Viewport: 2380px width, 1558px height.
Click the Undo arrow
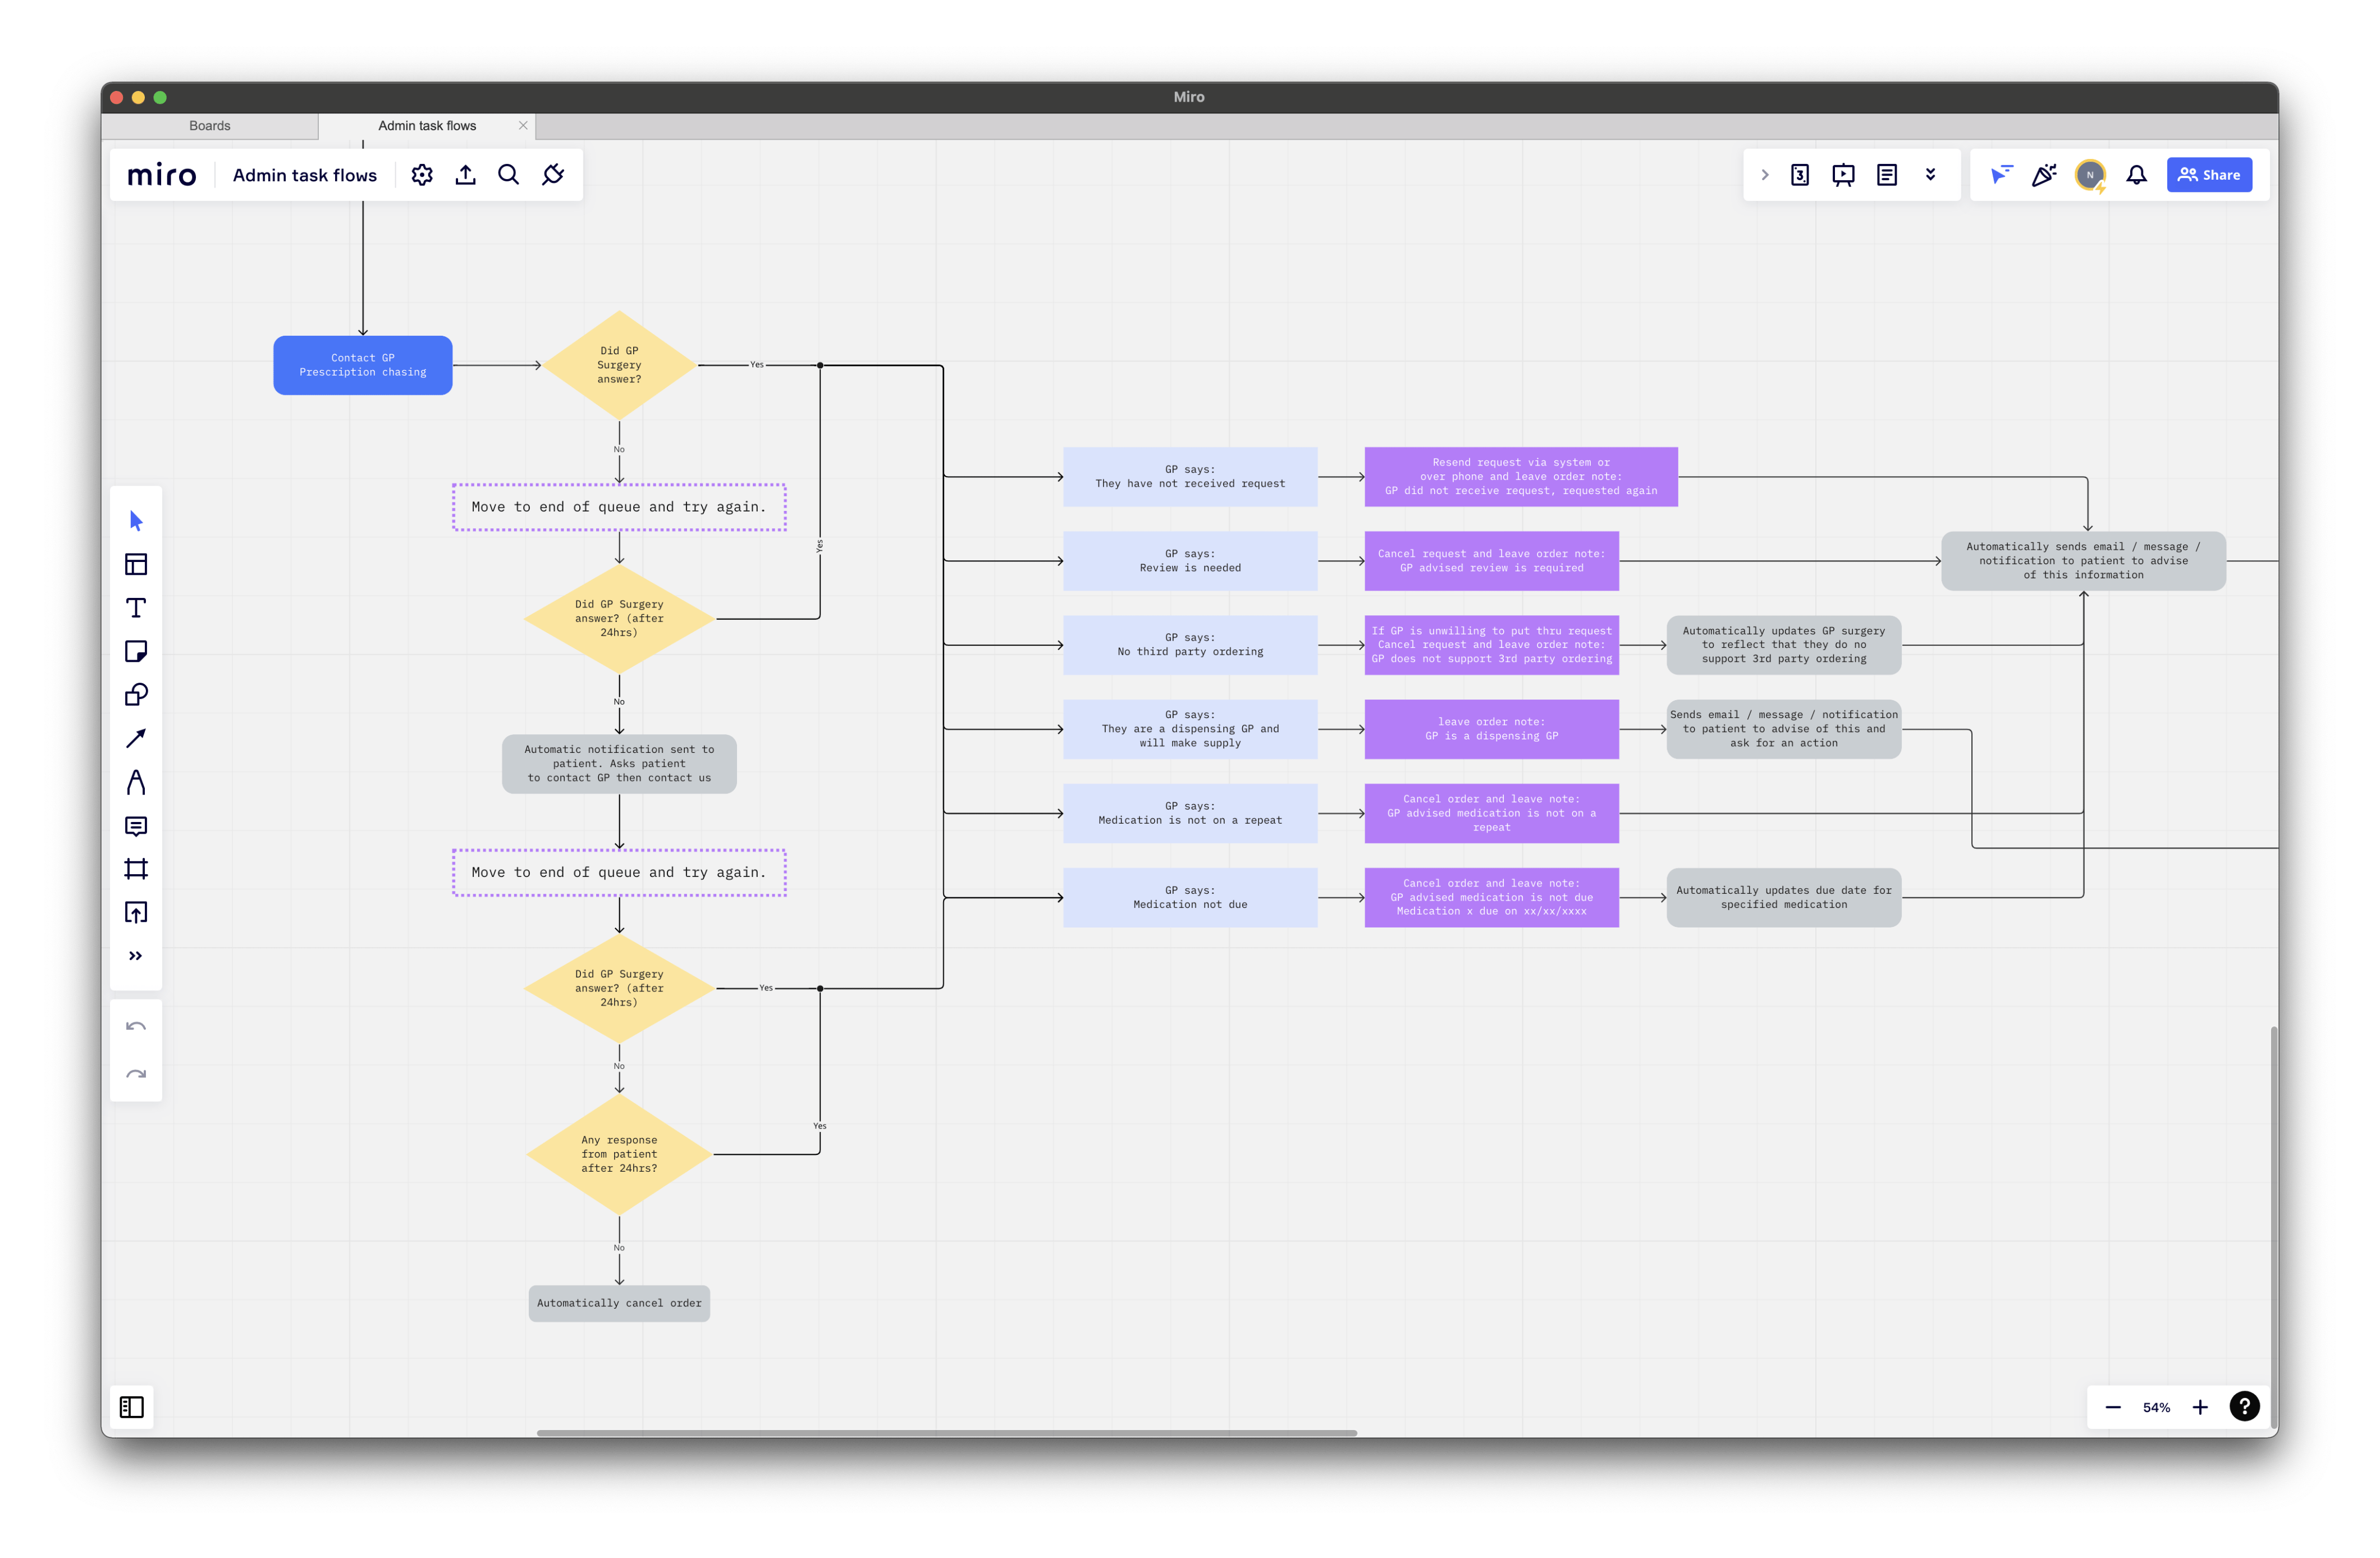click(x=136, y=1027)
